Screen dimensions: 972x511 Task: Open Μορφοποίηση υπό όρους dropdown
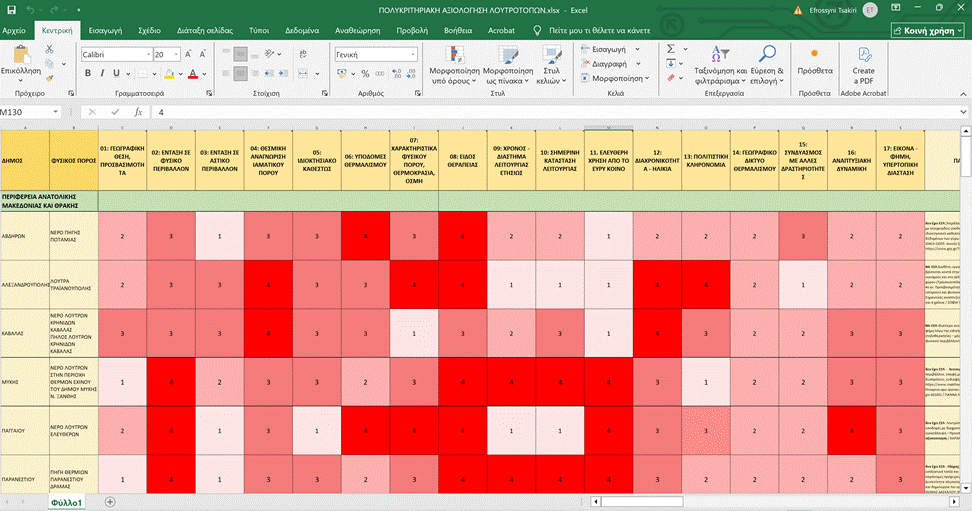click(454, 65)
